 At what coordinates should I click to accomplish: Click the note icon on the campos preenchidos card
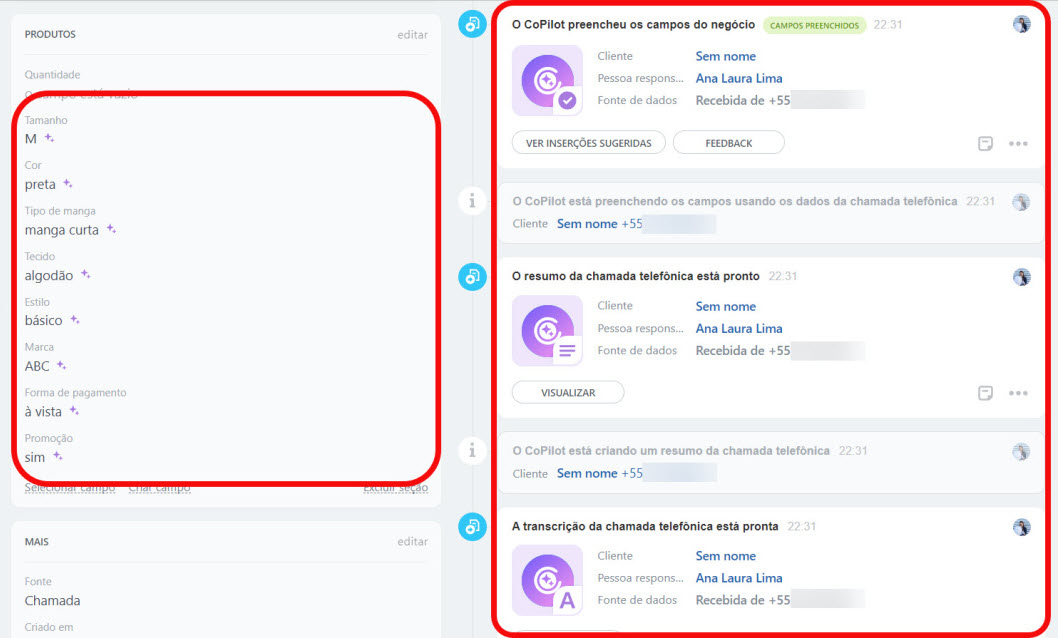[985, 144]
